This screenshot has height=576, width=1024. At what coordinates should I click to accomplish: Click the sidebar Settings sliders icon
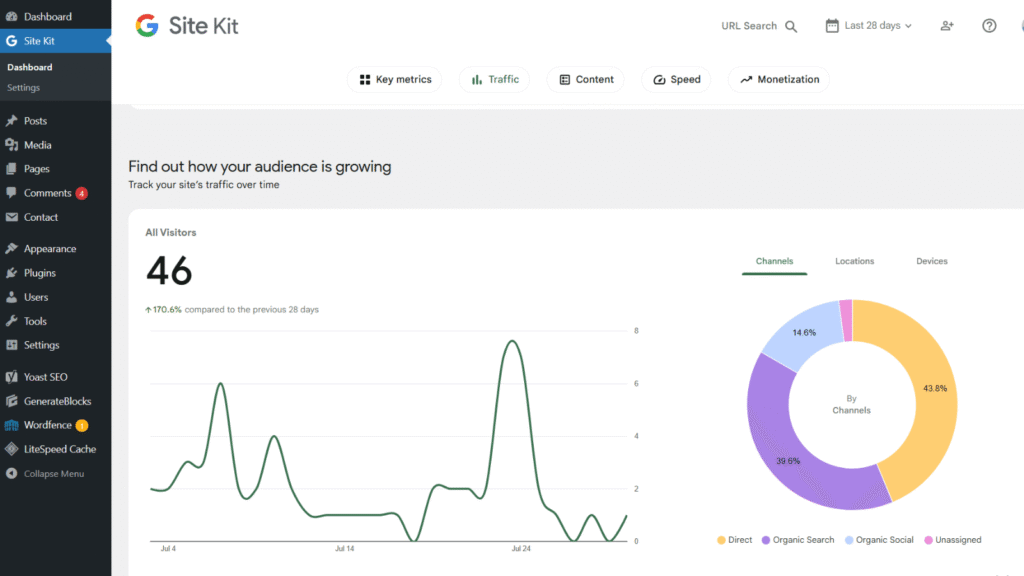pos(11,345)
